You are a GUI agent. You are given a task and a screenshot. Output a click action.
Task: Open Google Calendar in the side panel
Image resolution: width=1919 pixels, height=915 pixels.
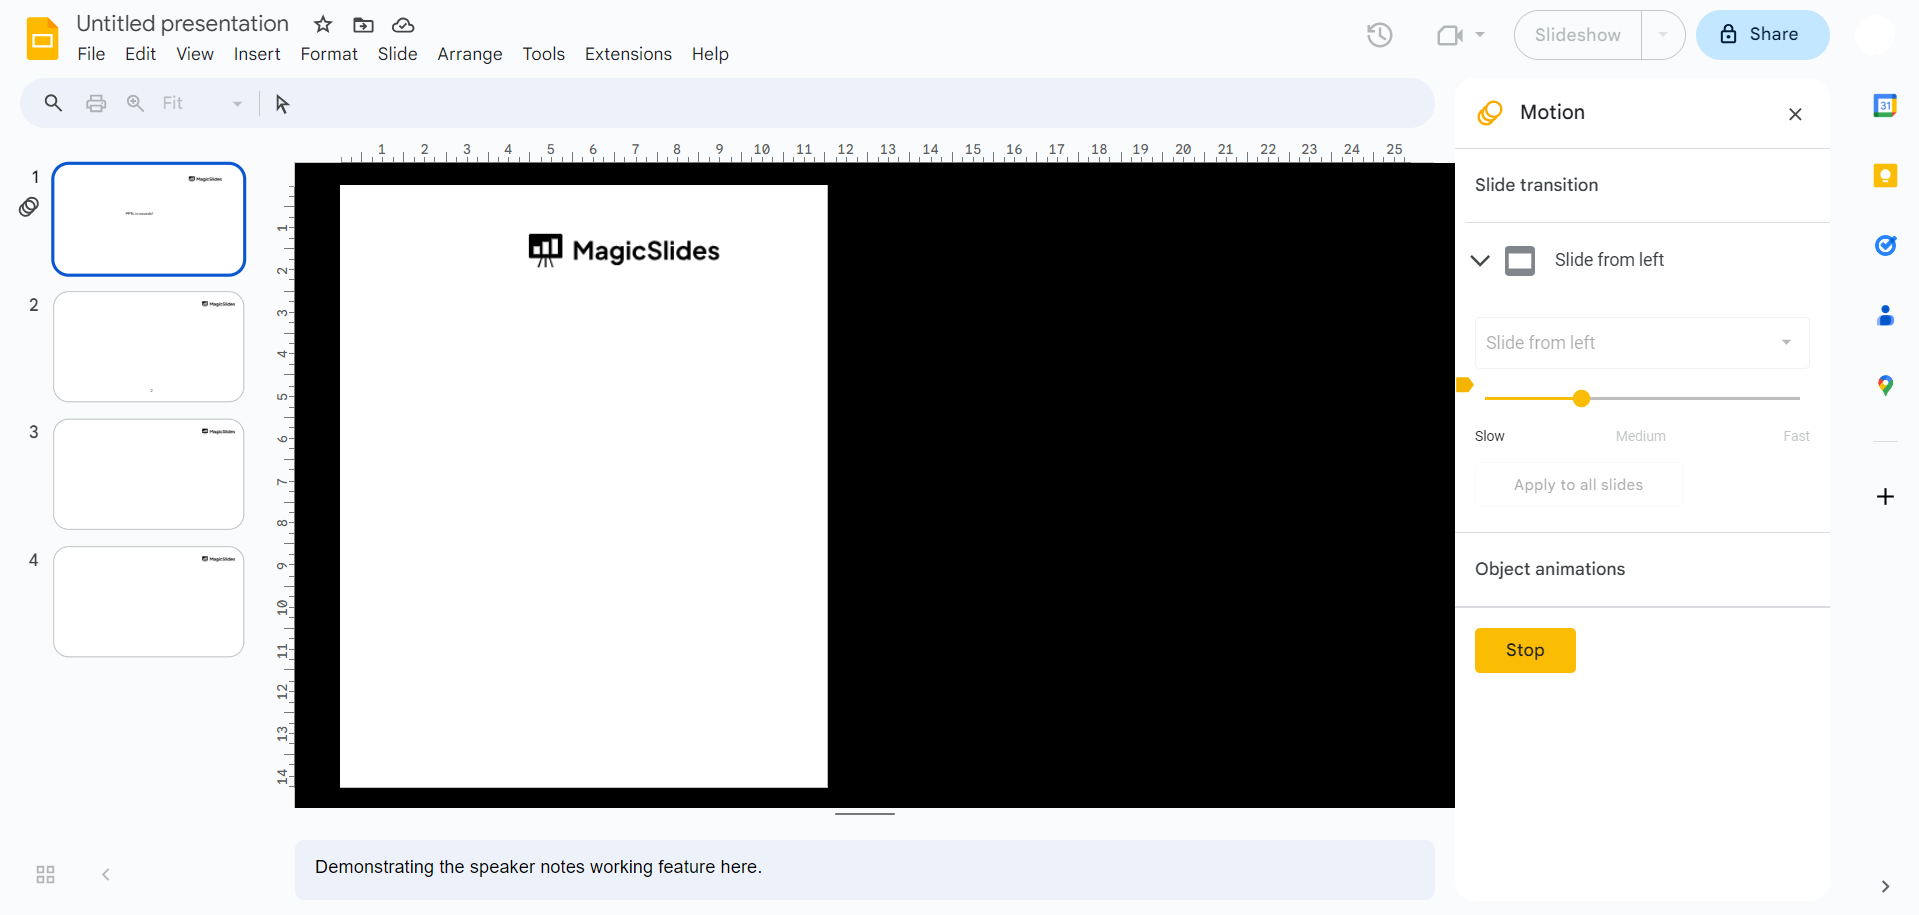[1886, 105]
